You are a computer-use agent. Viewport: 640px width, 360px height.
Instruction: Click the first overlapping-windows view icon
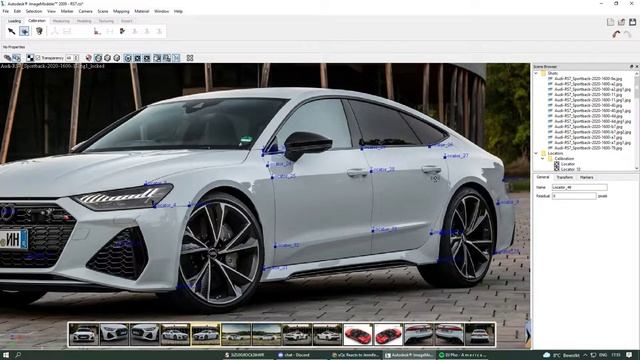click(x=157, y=58)
